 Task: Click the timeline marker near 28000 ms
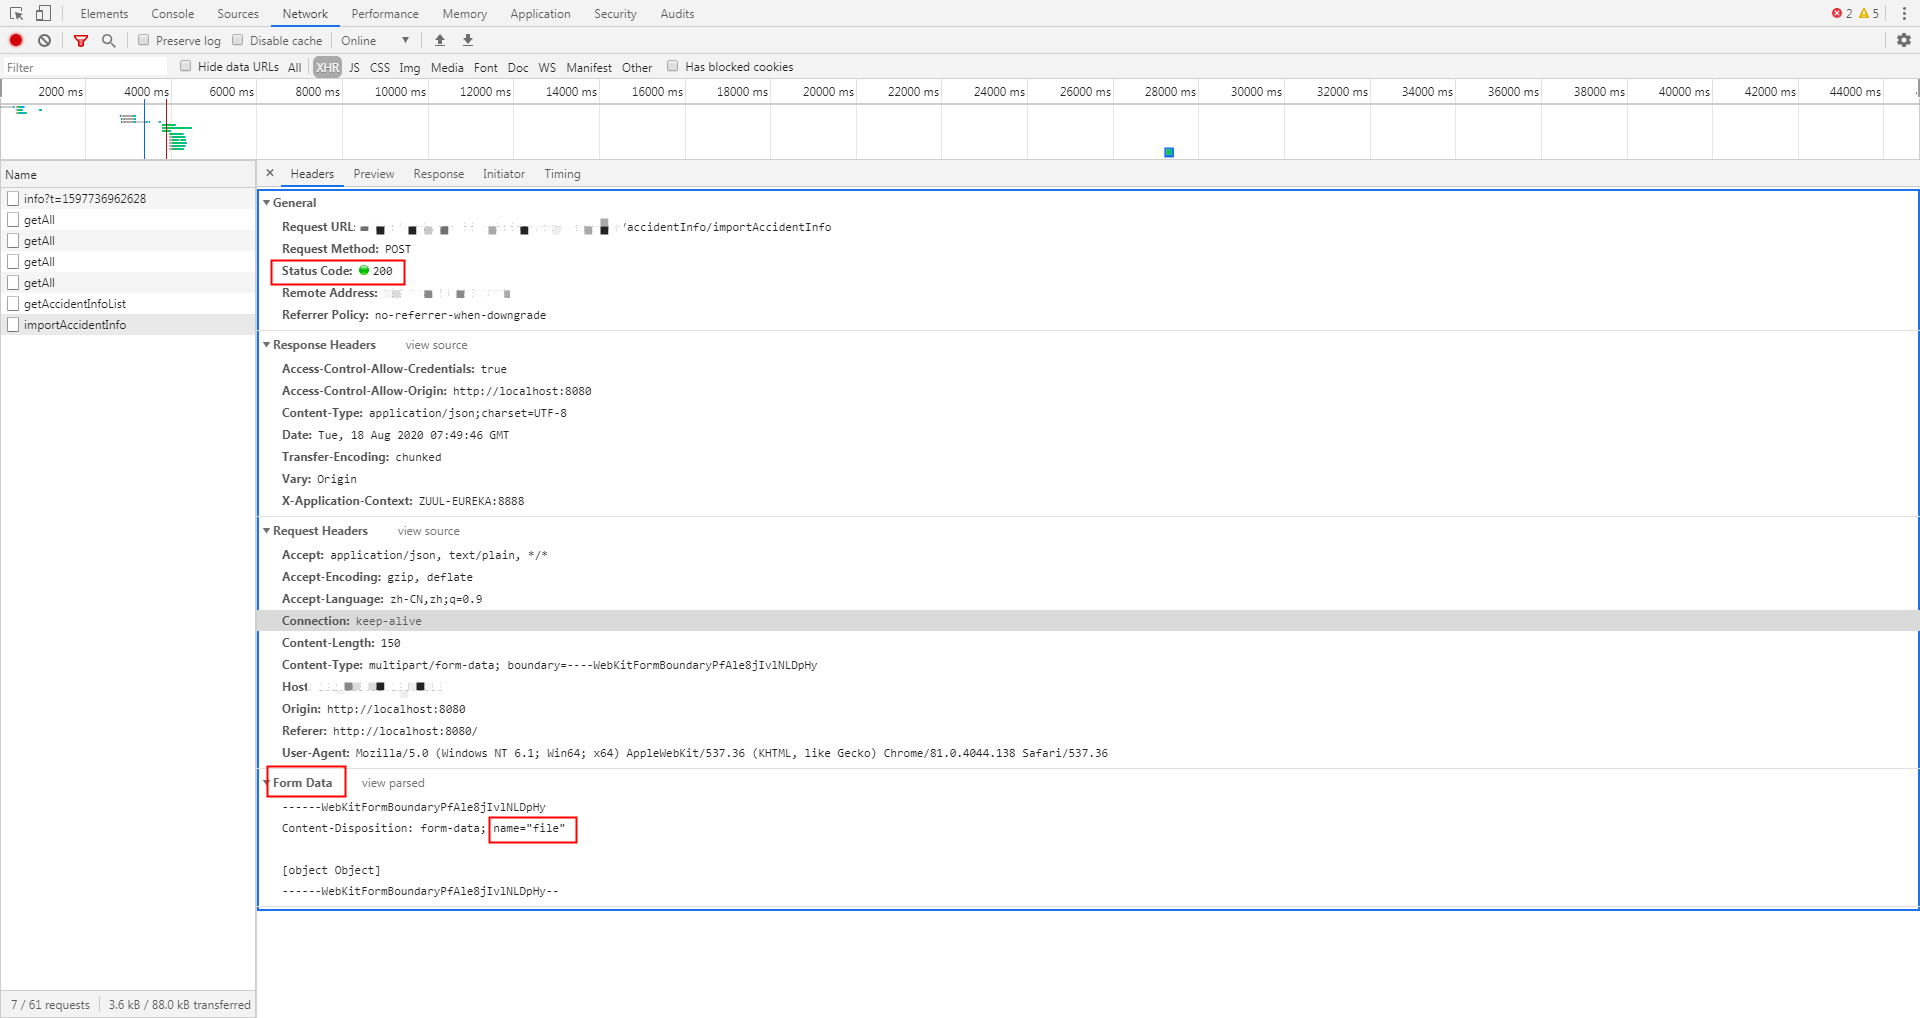coord(1169,152)
